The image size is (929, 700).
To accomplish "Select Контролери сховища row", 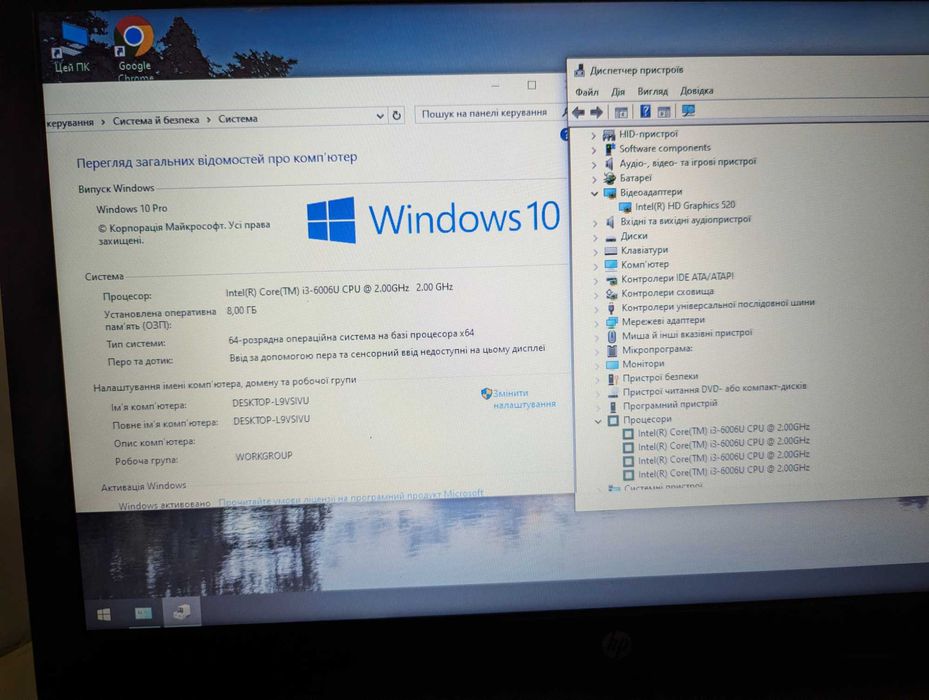I will tap(667, 292).
